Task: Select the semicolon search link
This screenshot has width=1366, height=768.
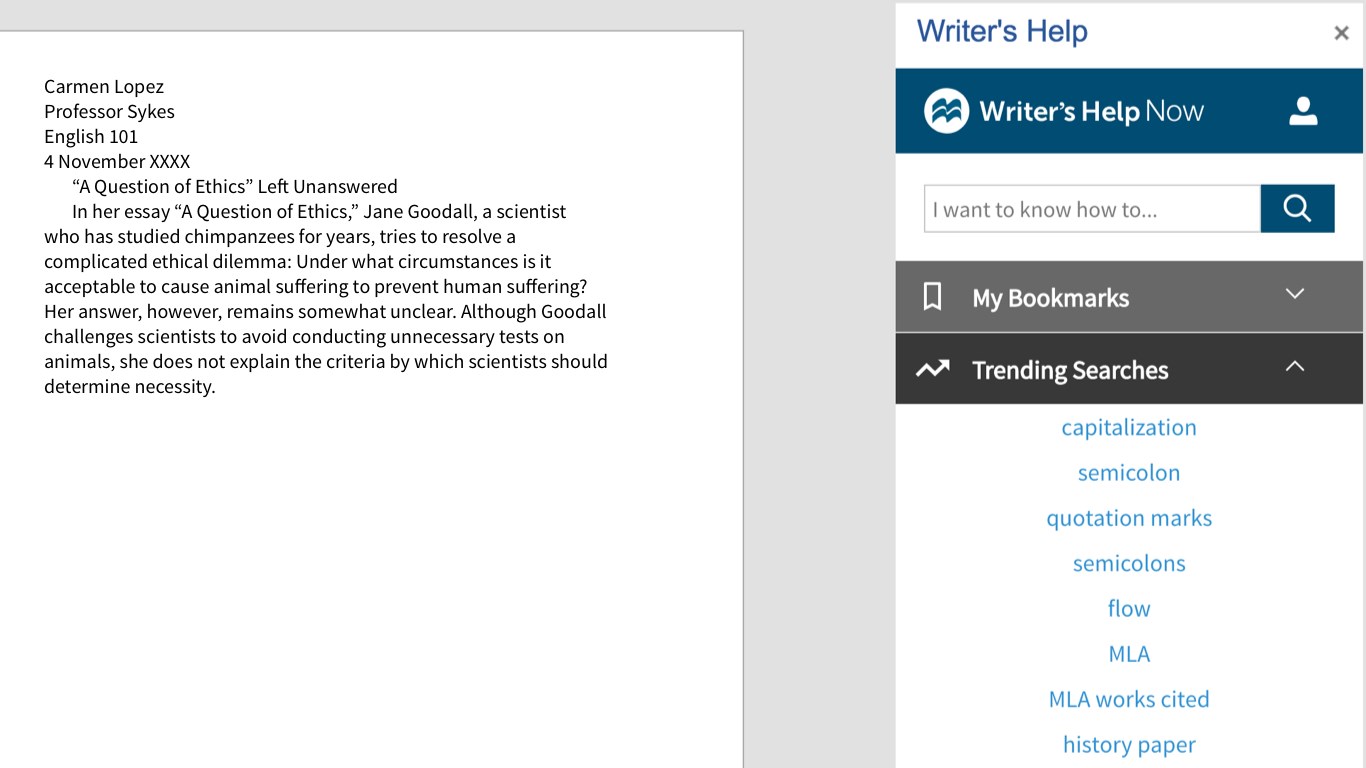Action: pyautogui.click(x=1128, y=472)
